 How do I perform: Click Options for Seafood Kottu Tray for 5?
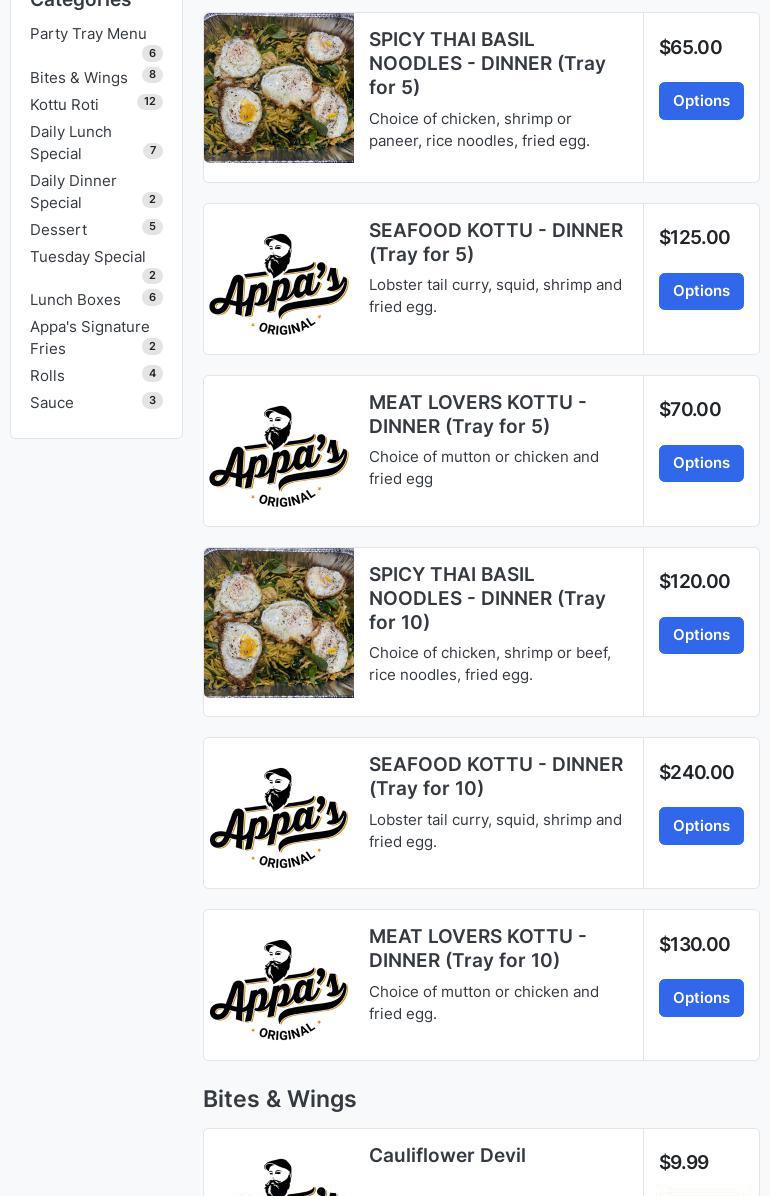[701, 291]
